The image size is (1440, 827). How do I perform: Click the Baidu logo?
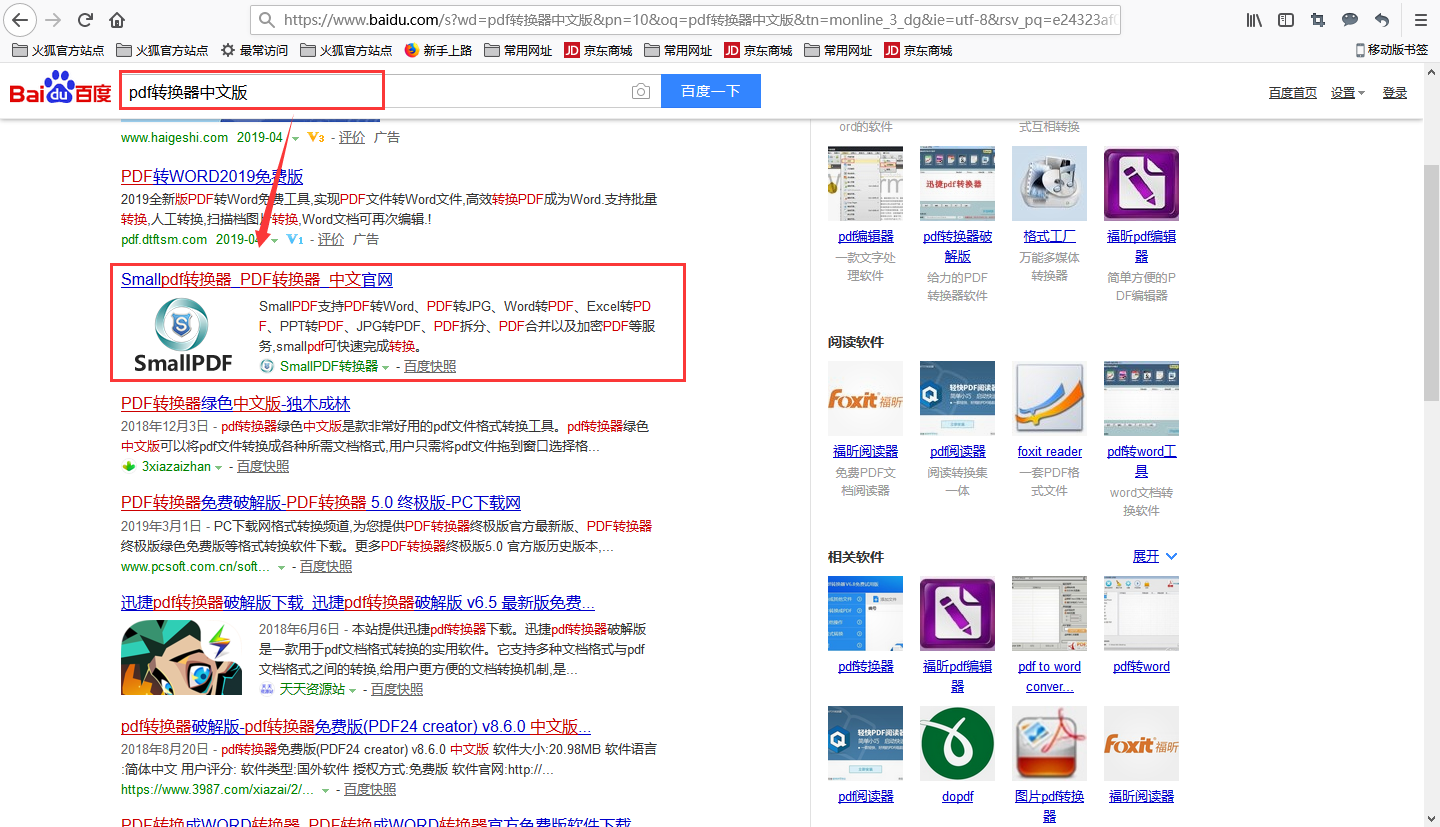60,88
